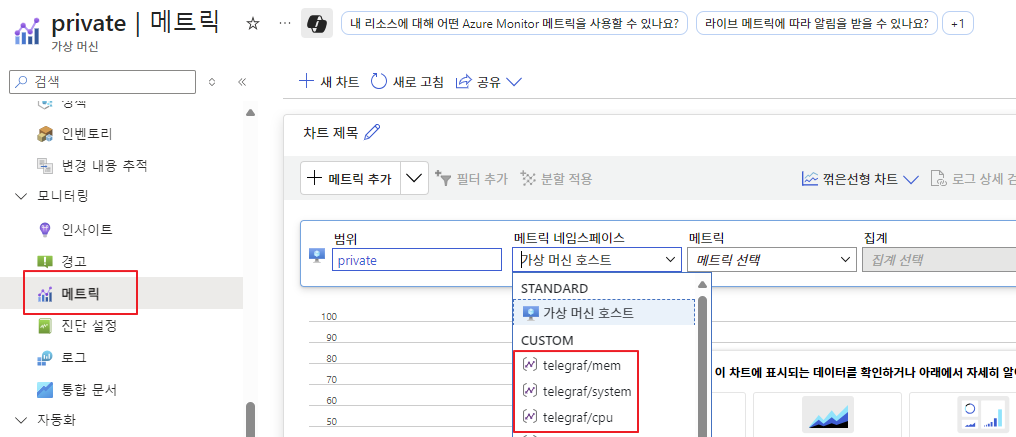Open the 꺾은선형 차트 chart type dropdown
This screenshot has width=1016, height=437.
(860, 179)
